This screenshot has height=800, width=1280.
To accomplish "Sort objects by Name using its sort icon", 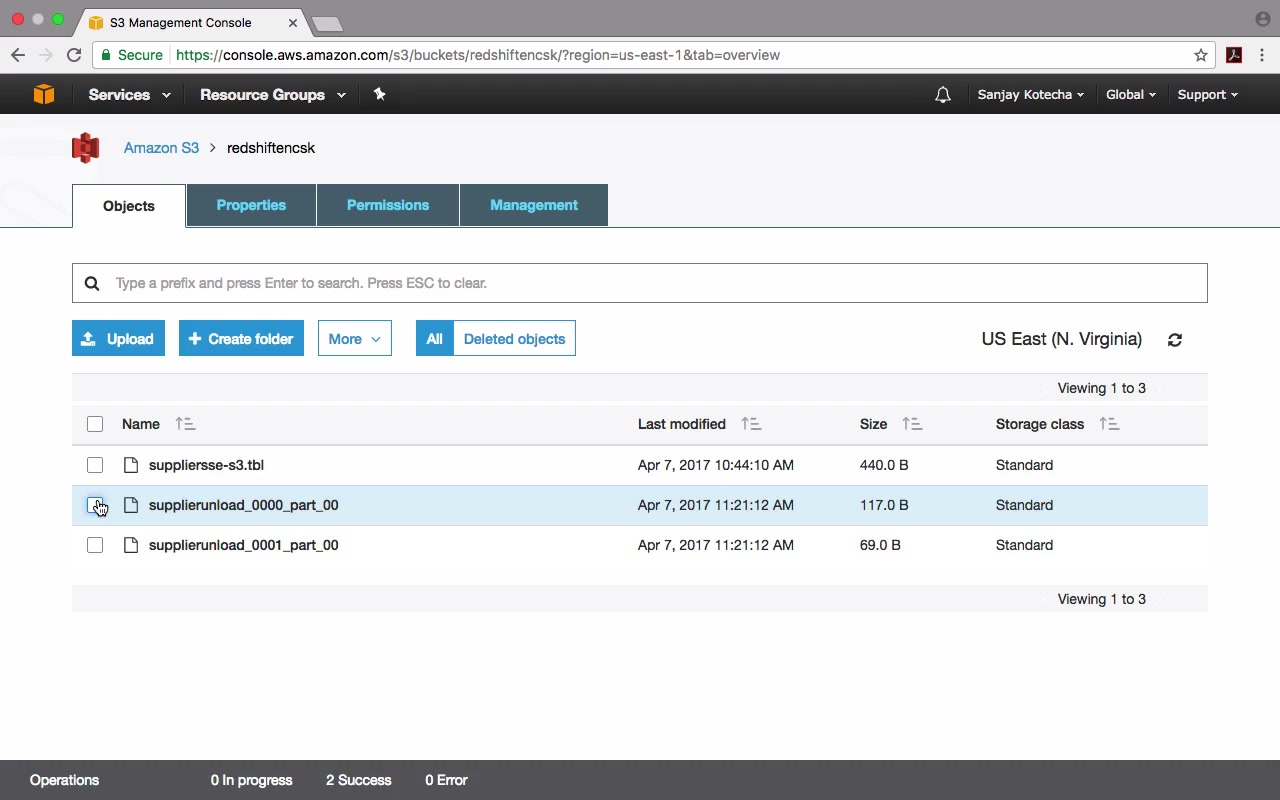I will pyautogui.click(x=185, y=424).
